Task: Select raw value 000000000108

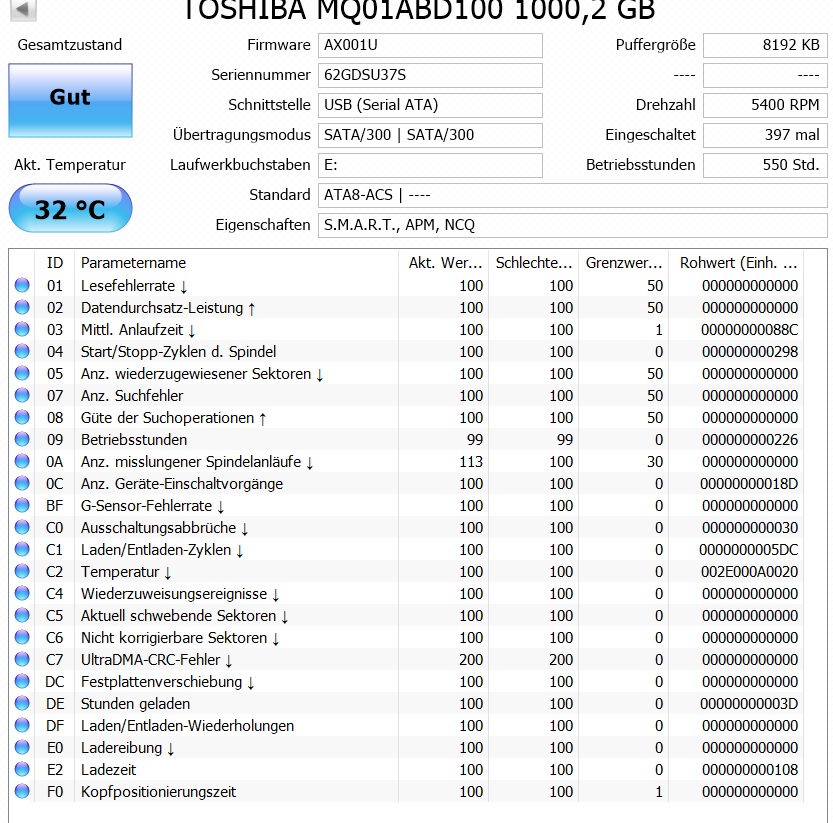Action: (750, 770)
